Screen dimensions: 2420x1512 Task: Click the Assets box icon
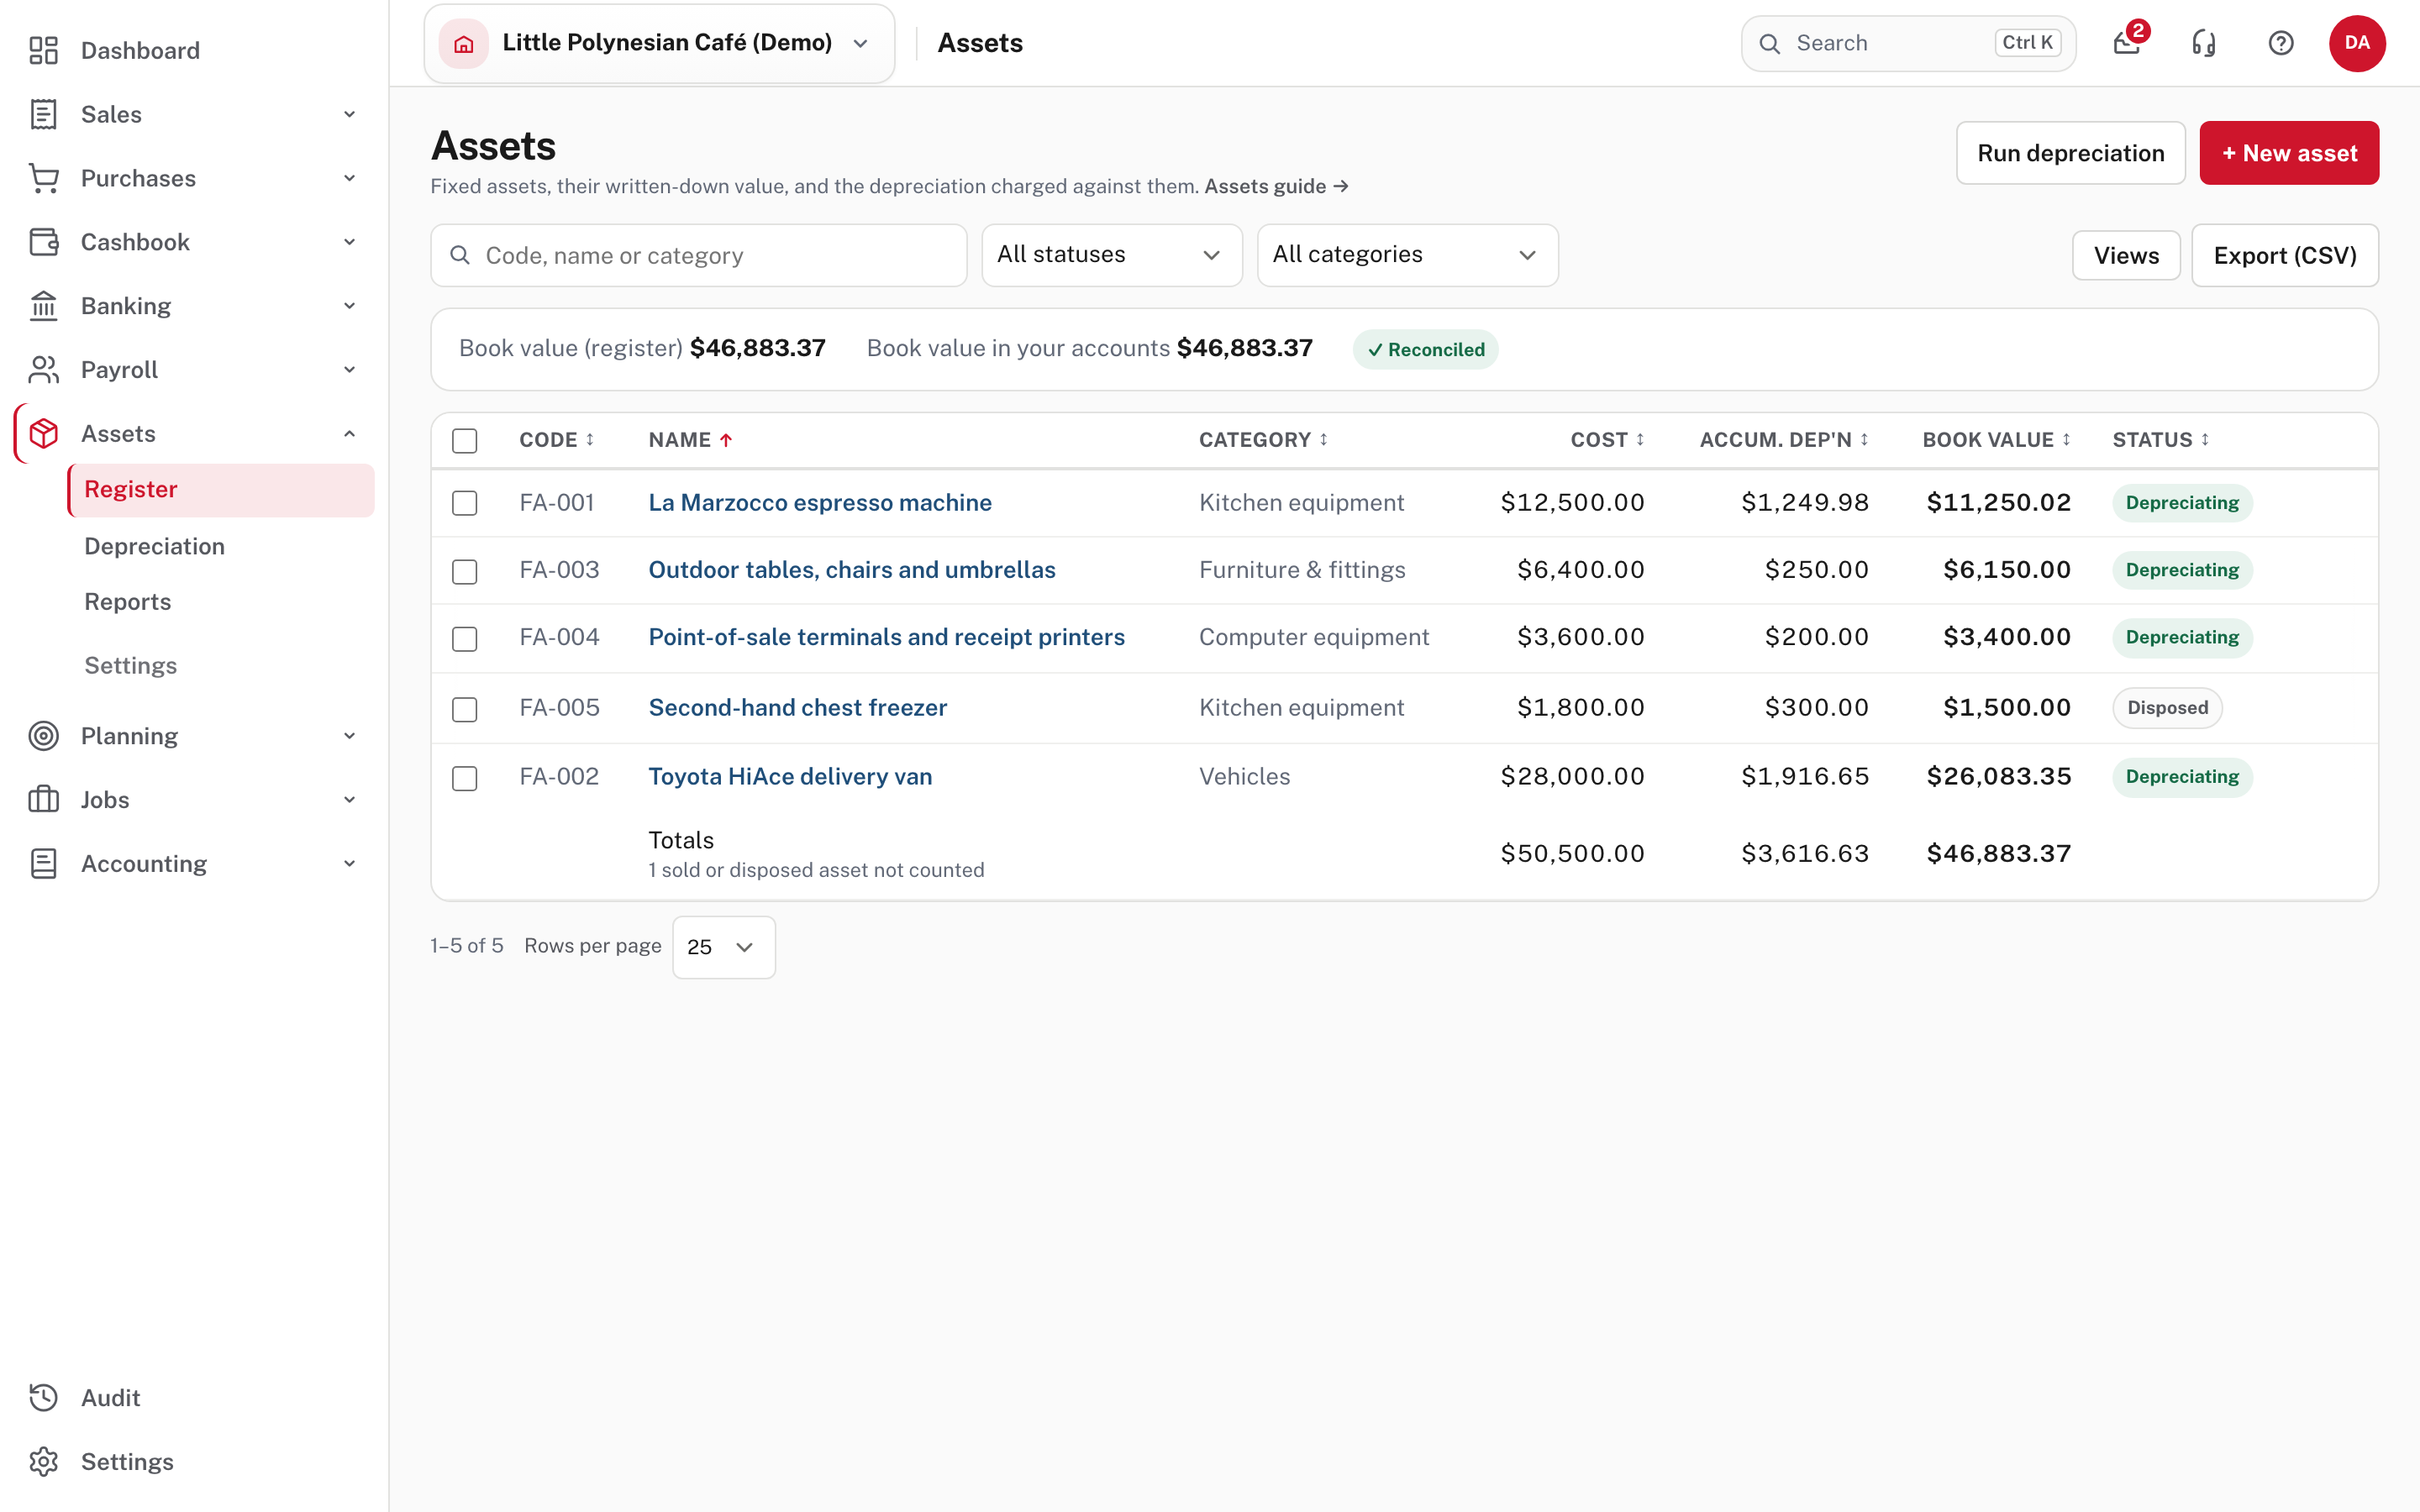coord(43,434)
